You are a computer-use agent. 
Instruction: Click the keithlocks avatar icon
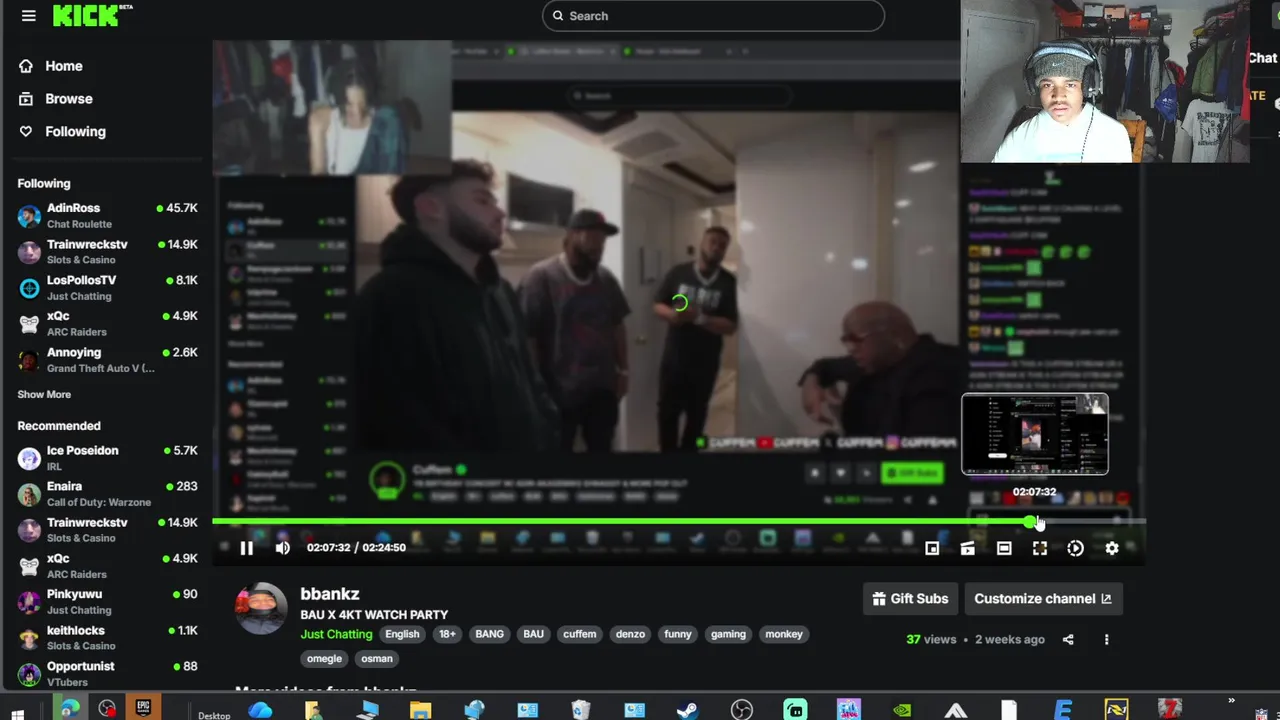(x=29, y=638)
